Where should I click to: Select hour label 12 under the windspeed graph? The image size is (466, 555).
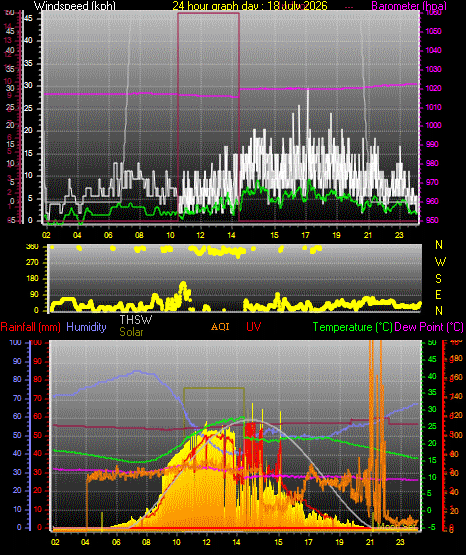point(200,235)
